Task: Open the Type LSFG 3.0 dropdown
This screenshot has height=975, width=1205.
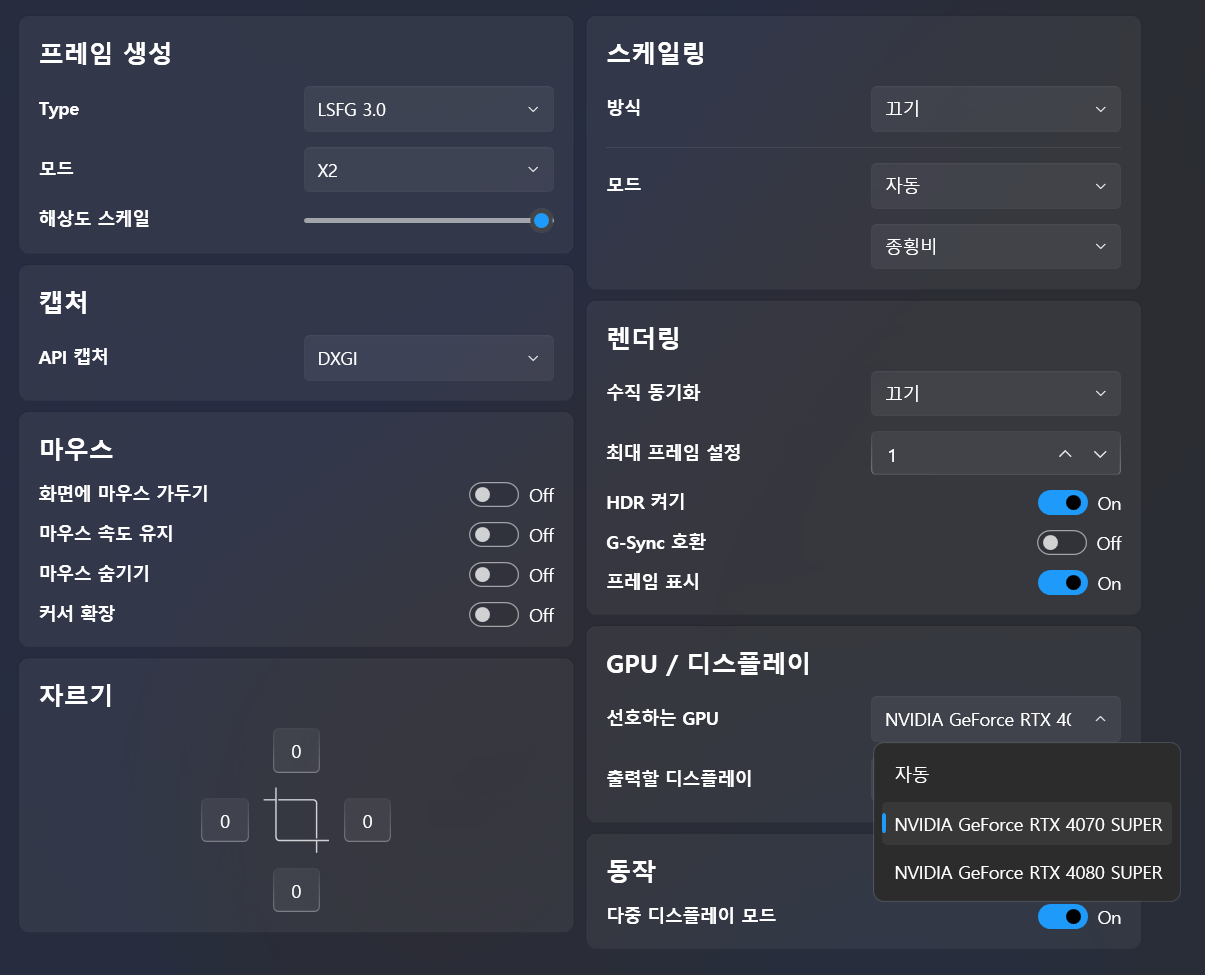Action: click(x=429, y=109)
